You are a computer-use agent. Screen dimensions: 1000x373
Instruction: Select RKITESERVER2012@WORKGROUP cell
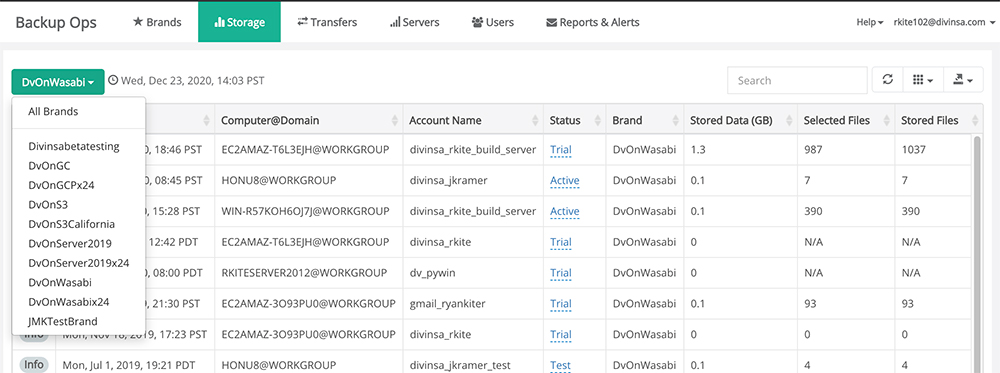click(304, 273)
